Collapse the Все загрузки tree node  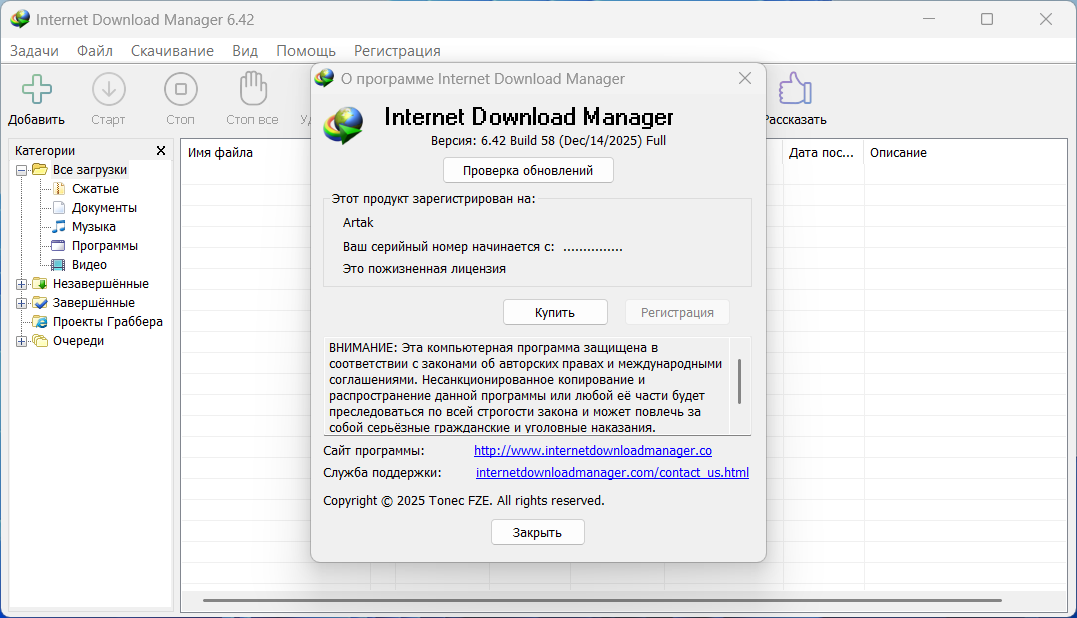point(21,170)
